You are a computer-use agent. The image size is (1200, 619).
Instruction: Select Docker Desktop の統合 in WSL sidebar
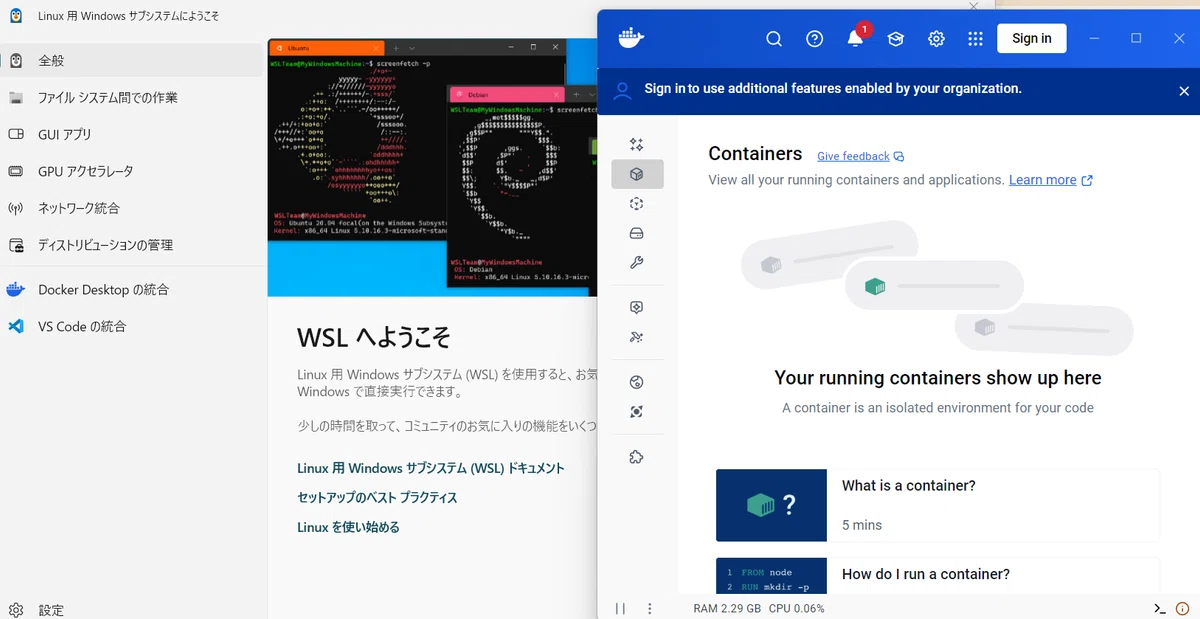point(133,289)
